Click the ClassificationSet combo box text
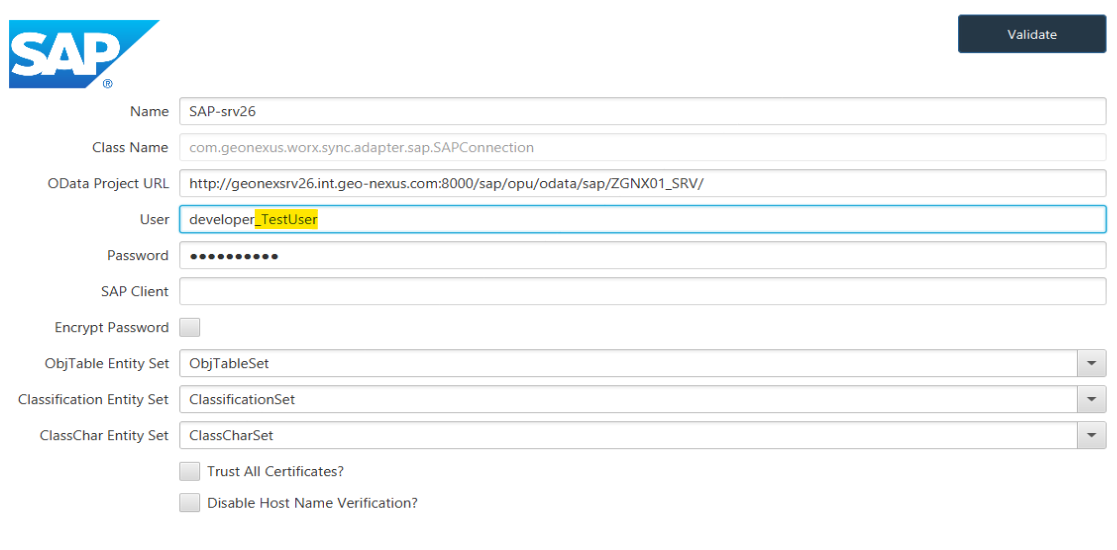The width and height of the screenshot is (1117, 550). click(242, 400)
